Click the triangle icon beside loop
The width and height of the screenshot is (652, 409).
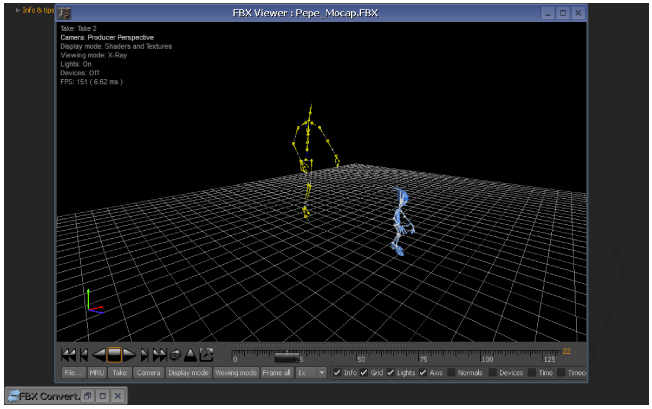(x=190, y=354)
